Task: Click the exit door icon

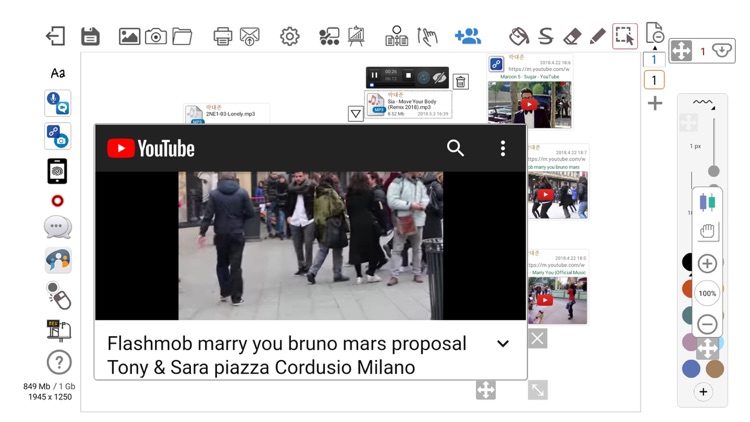Action: (55, 36)
